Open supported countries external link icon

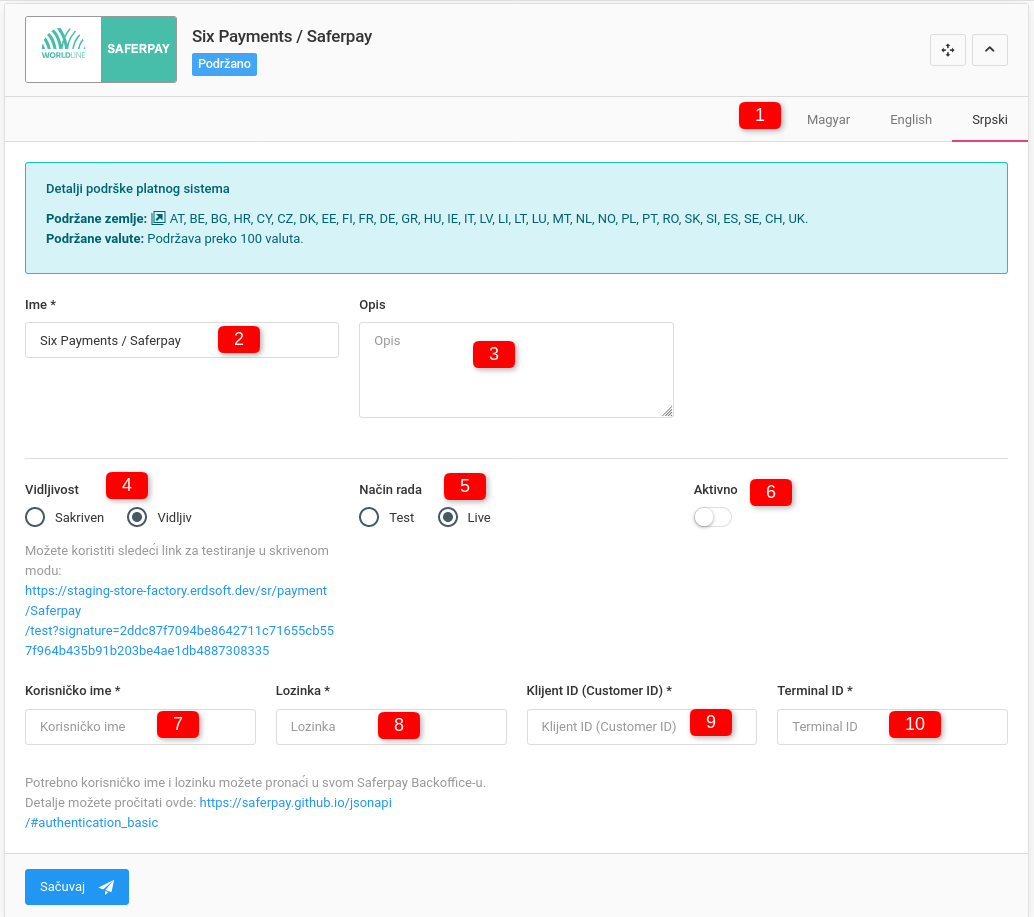[158, 218]
